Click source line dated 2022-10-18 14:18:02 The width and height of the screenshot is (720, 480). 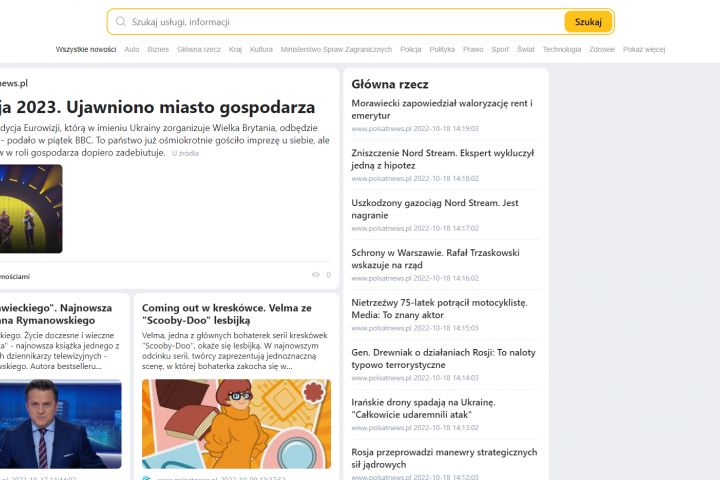[415, 178]
